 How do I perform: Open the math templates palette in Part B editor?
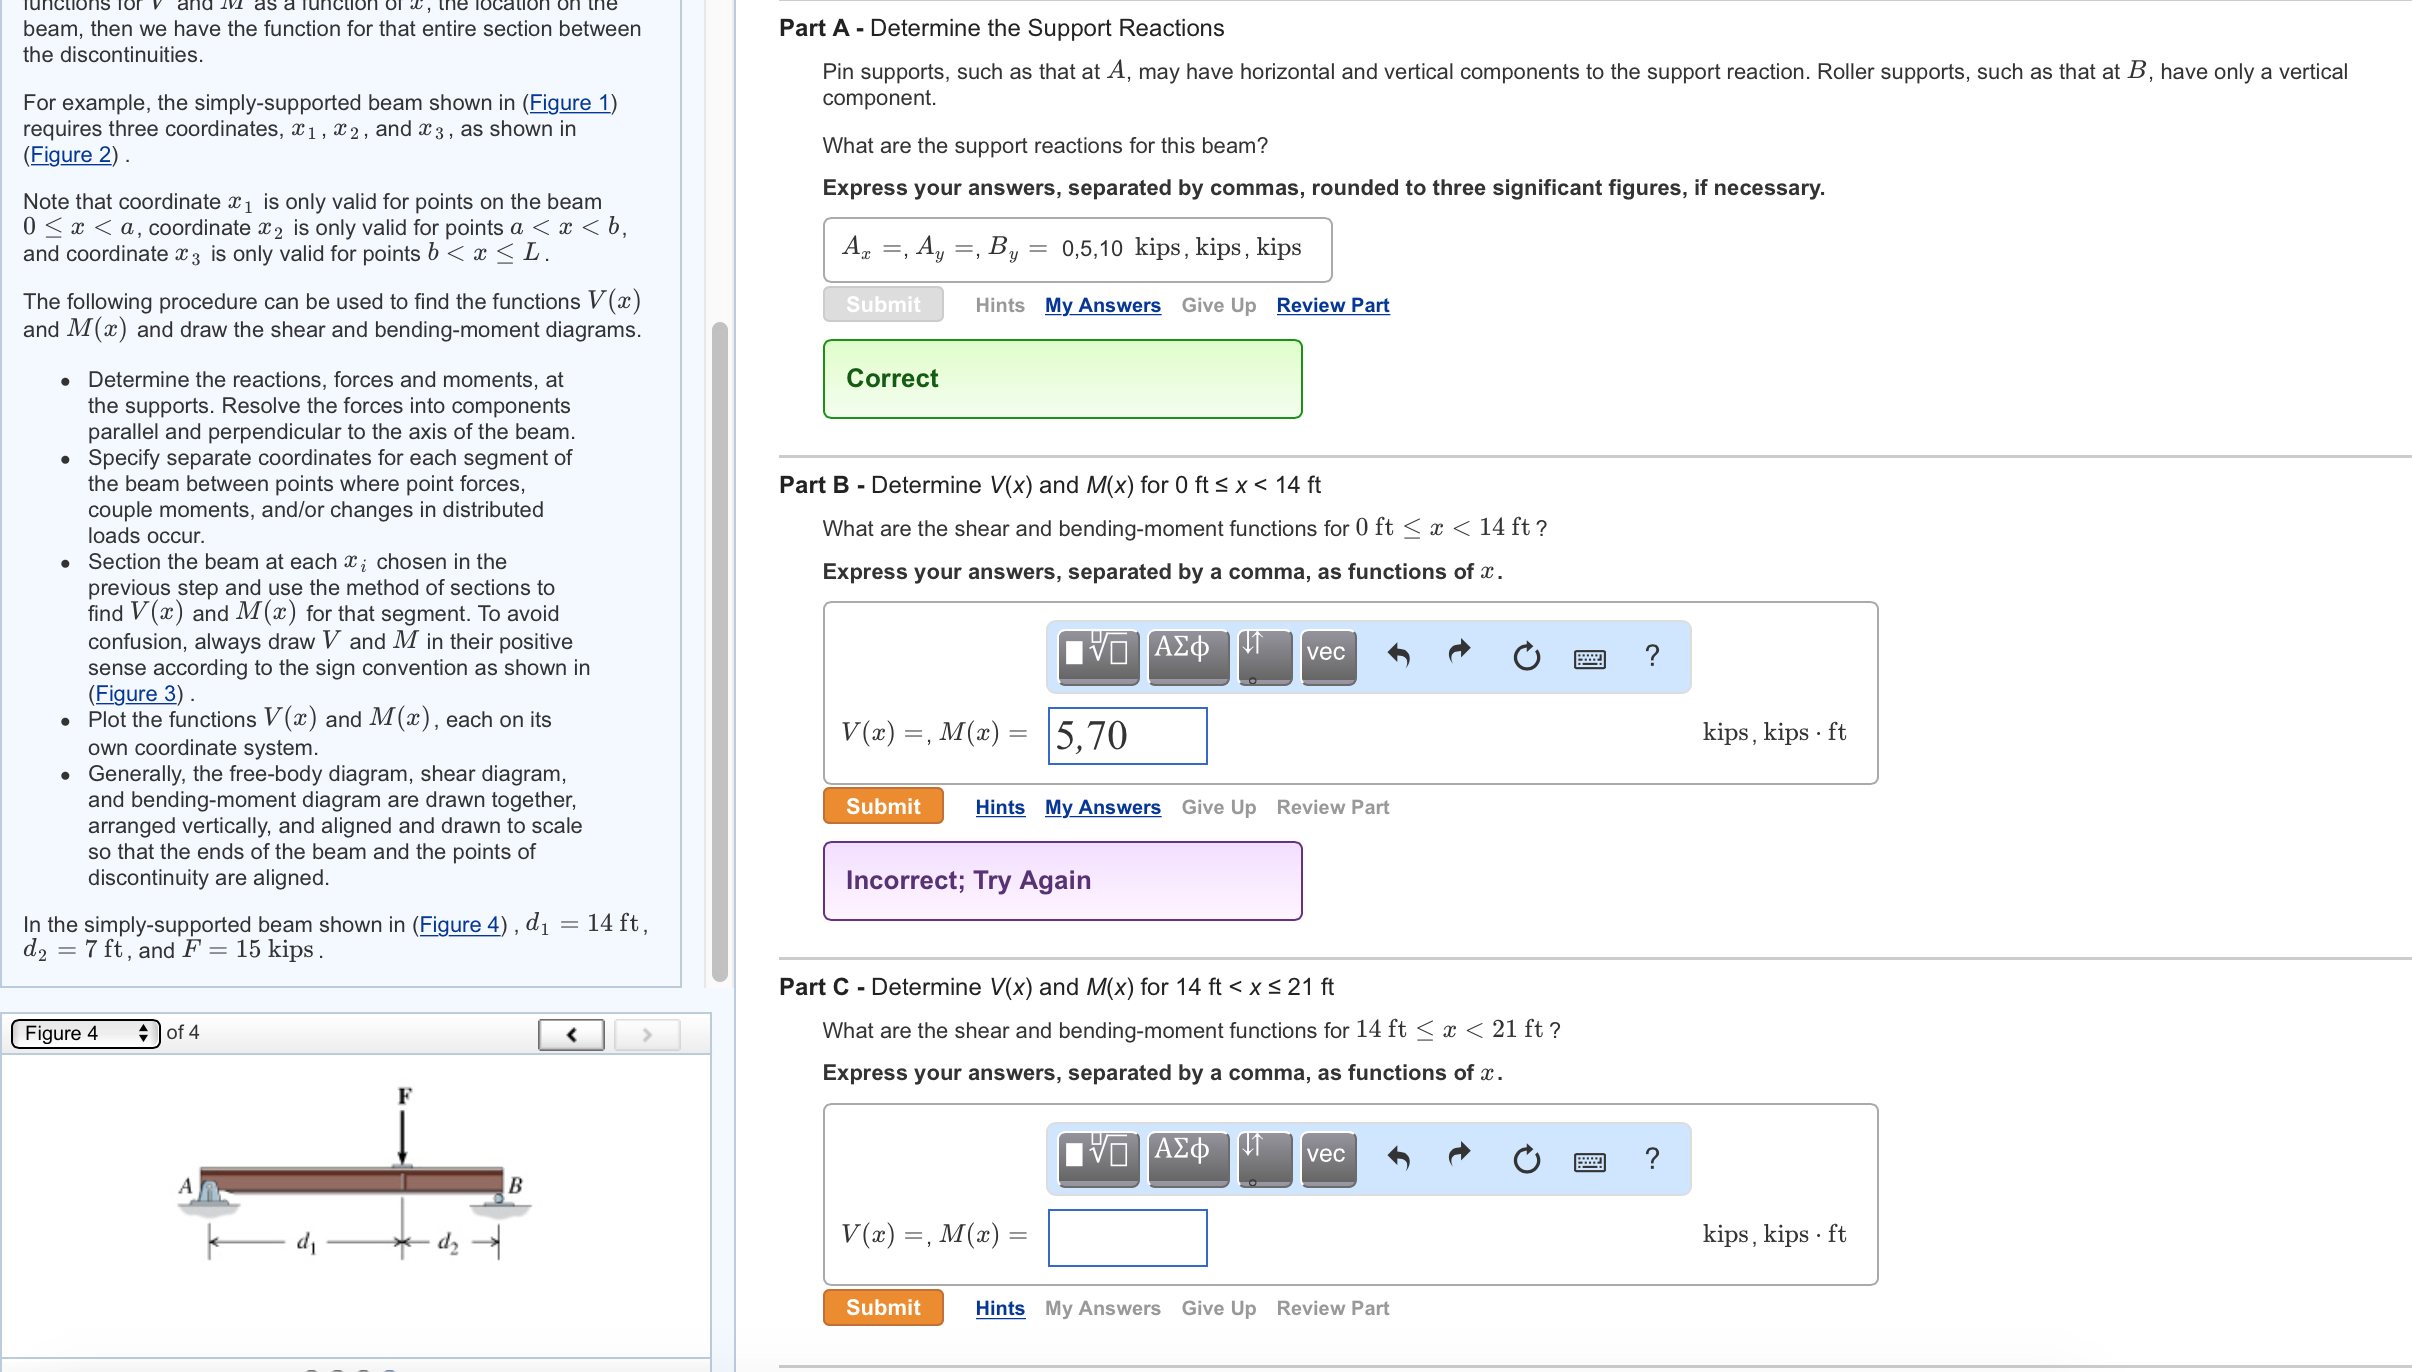click(1096, 655)
